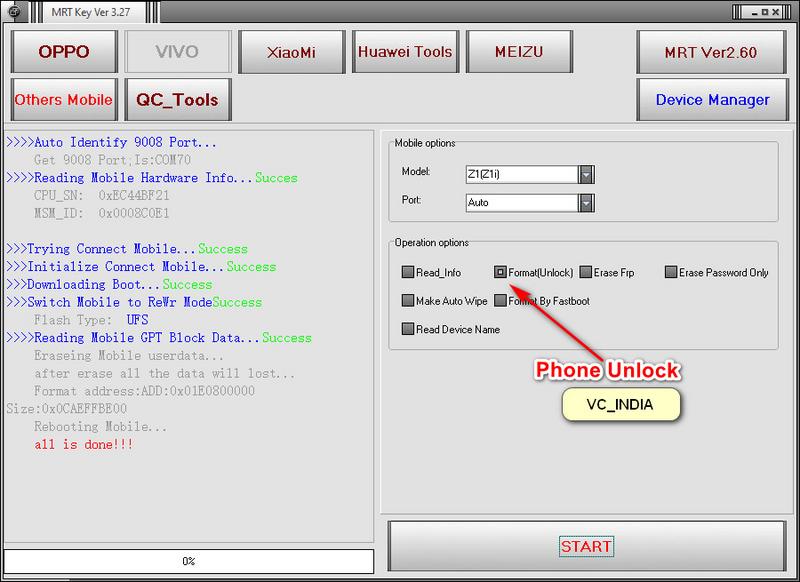Open the QC_Tools section
The height and width of the screenshot is (582, 800).
(x=178, y=99)
